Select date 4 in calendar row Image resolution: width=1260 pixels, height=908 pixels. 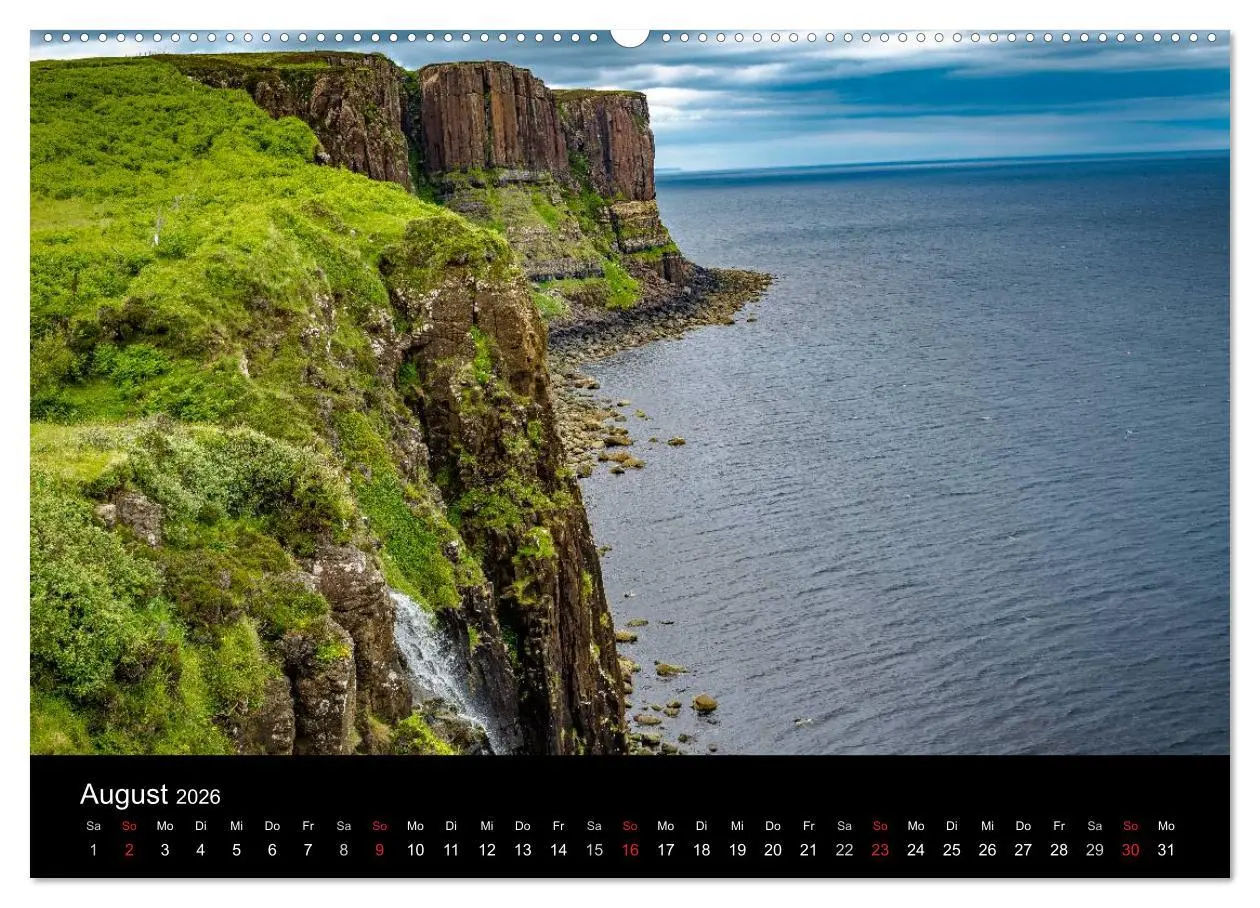click(x=200, y=850)
